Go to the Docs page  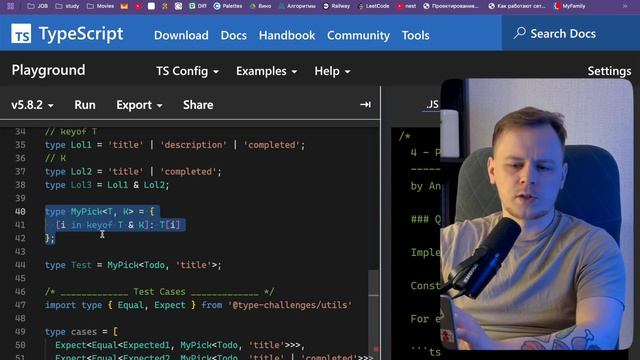click(x=233, y=36)
